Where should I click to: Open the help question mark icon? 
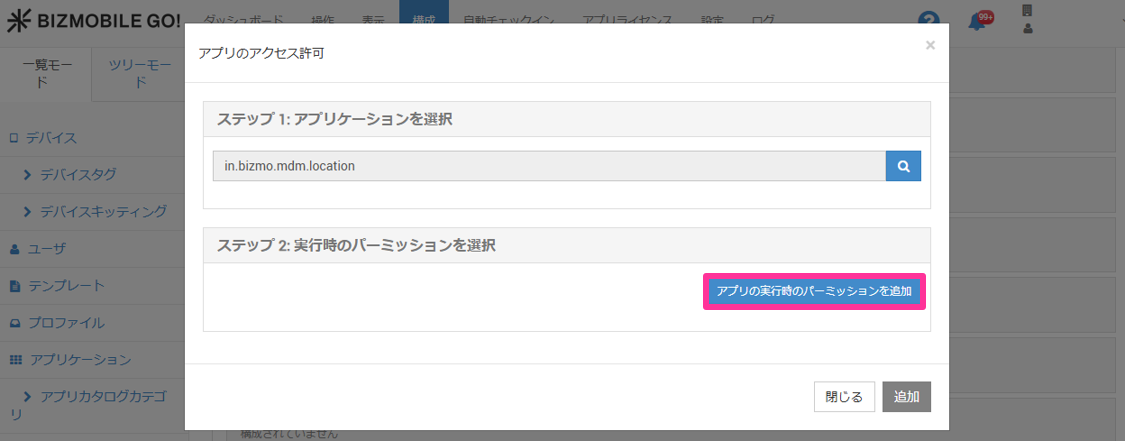click(x=930, y=21)
